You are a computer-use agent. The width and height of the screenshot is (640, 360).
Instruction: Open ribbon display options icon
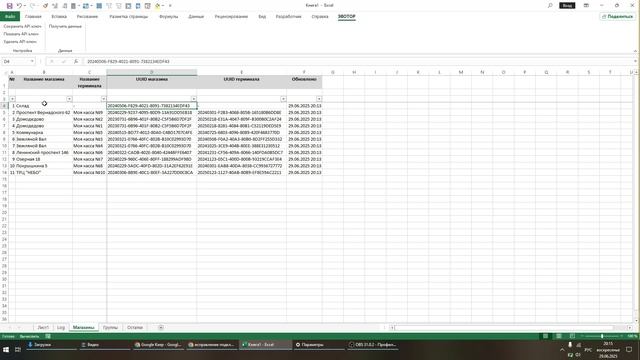point(586,5)
